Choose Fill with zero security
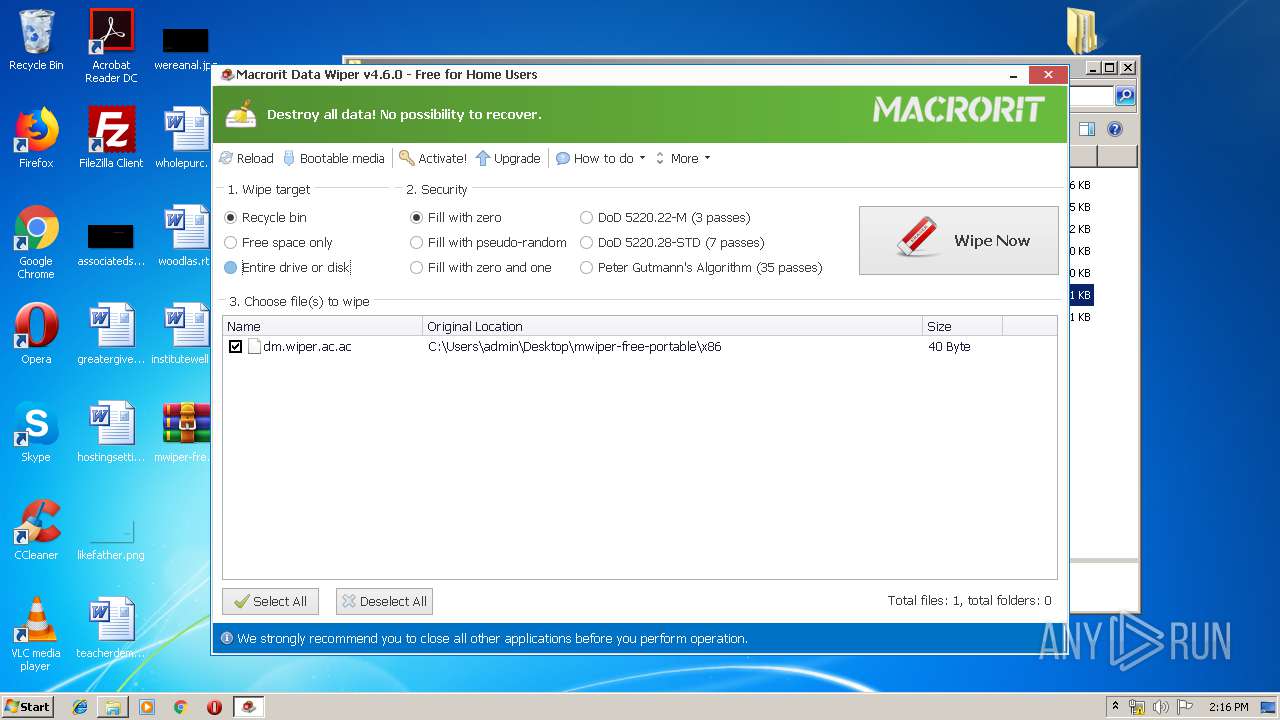Image resolution: width=1280 pixels, height=720 pixels. (x=456, y=217)
